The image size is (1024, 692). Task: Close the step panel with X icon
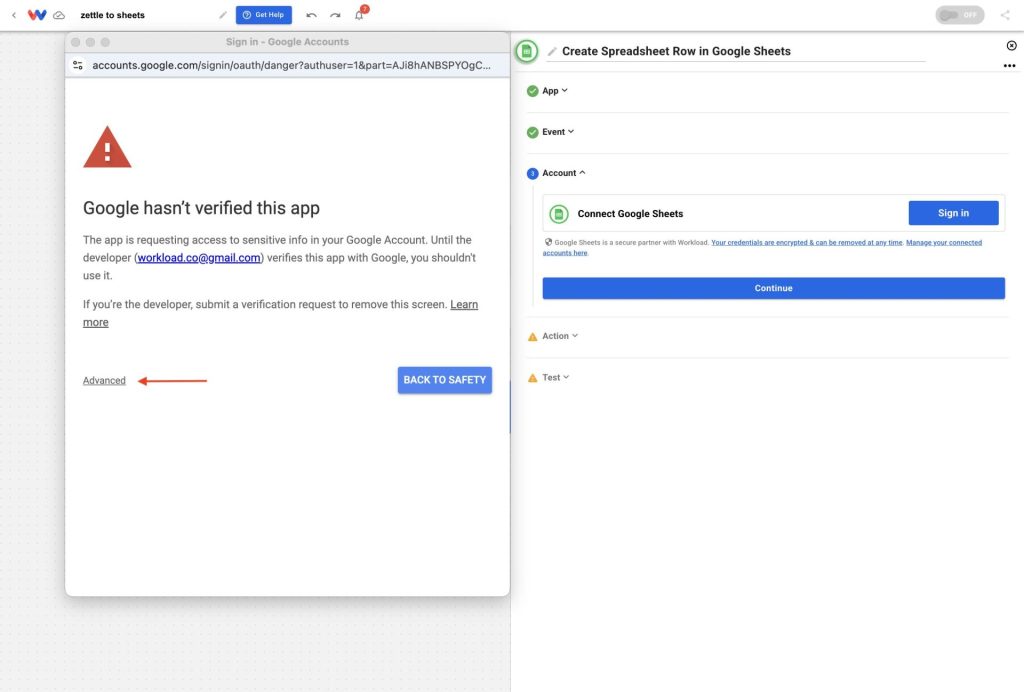click(x=1011, y=45)
